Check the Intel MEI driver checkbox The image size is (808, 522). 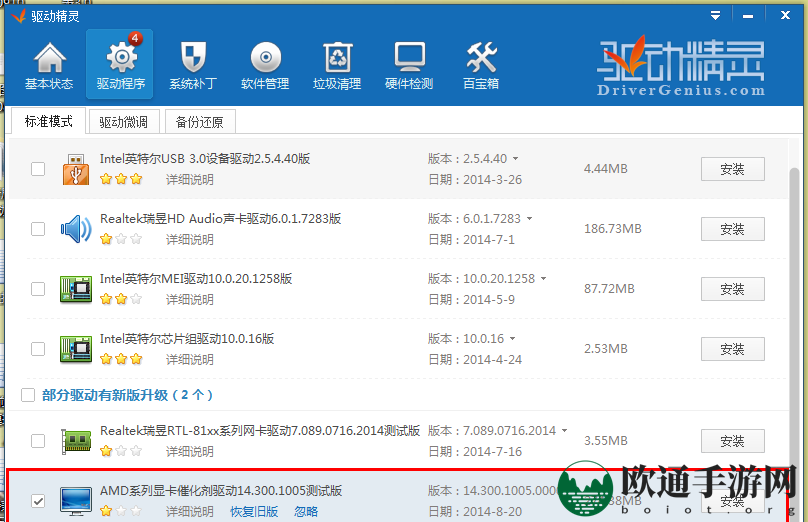coord(38,289)
